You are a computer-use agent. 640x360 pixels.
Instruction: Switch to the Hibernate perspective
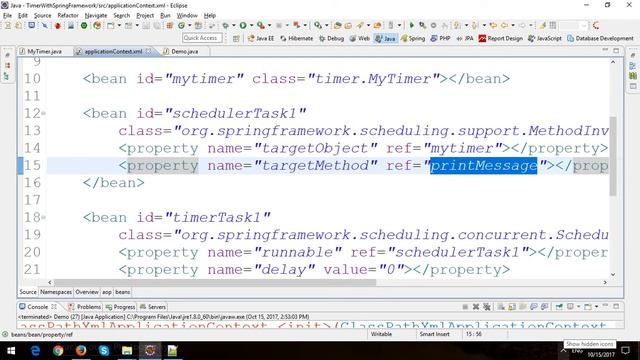pyautogui.click(x=297, y=38)
